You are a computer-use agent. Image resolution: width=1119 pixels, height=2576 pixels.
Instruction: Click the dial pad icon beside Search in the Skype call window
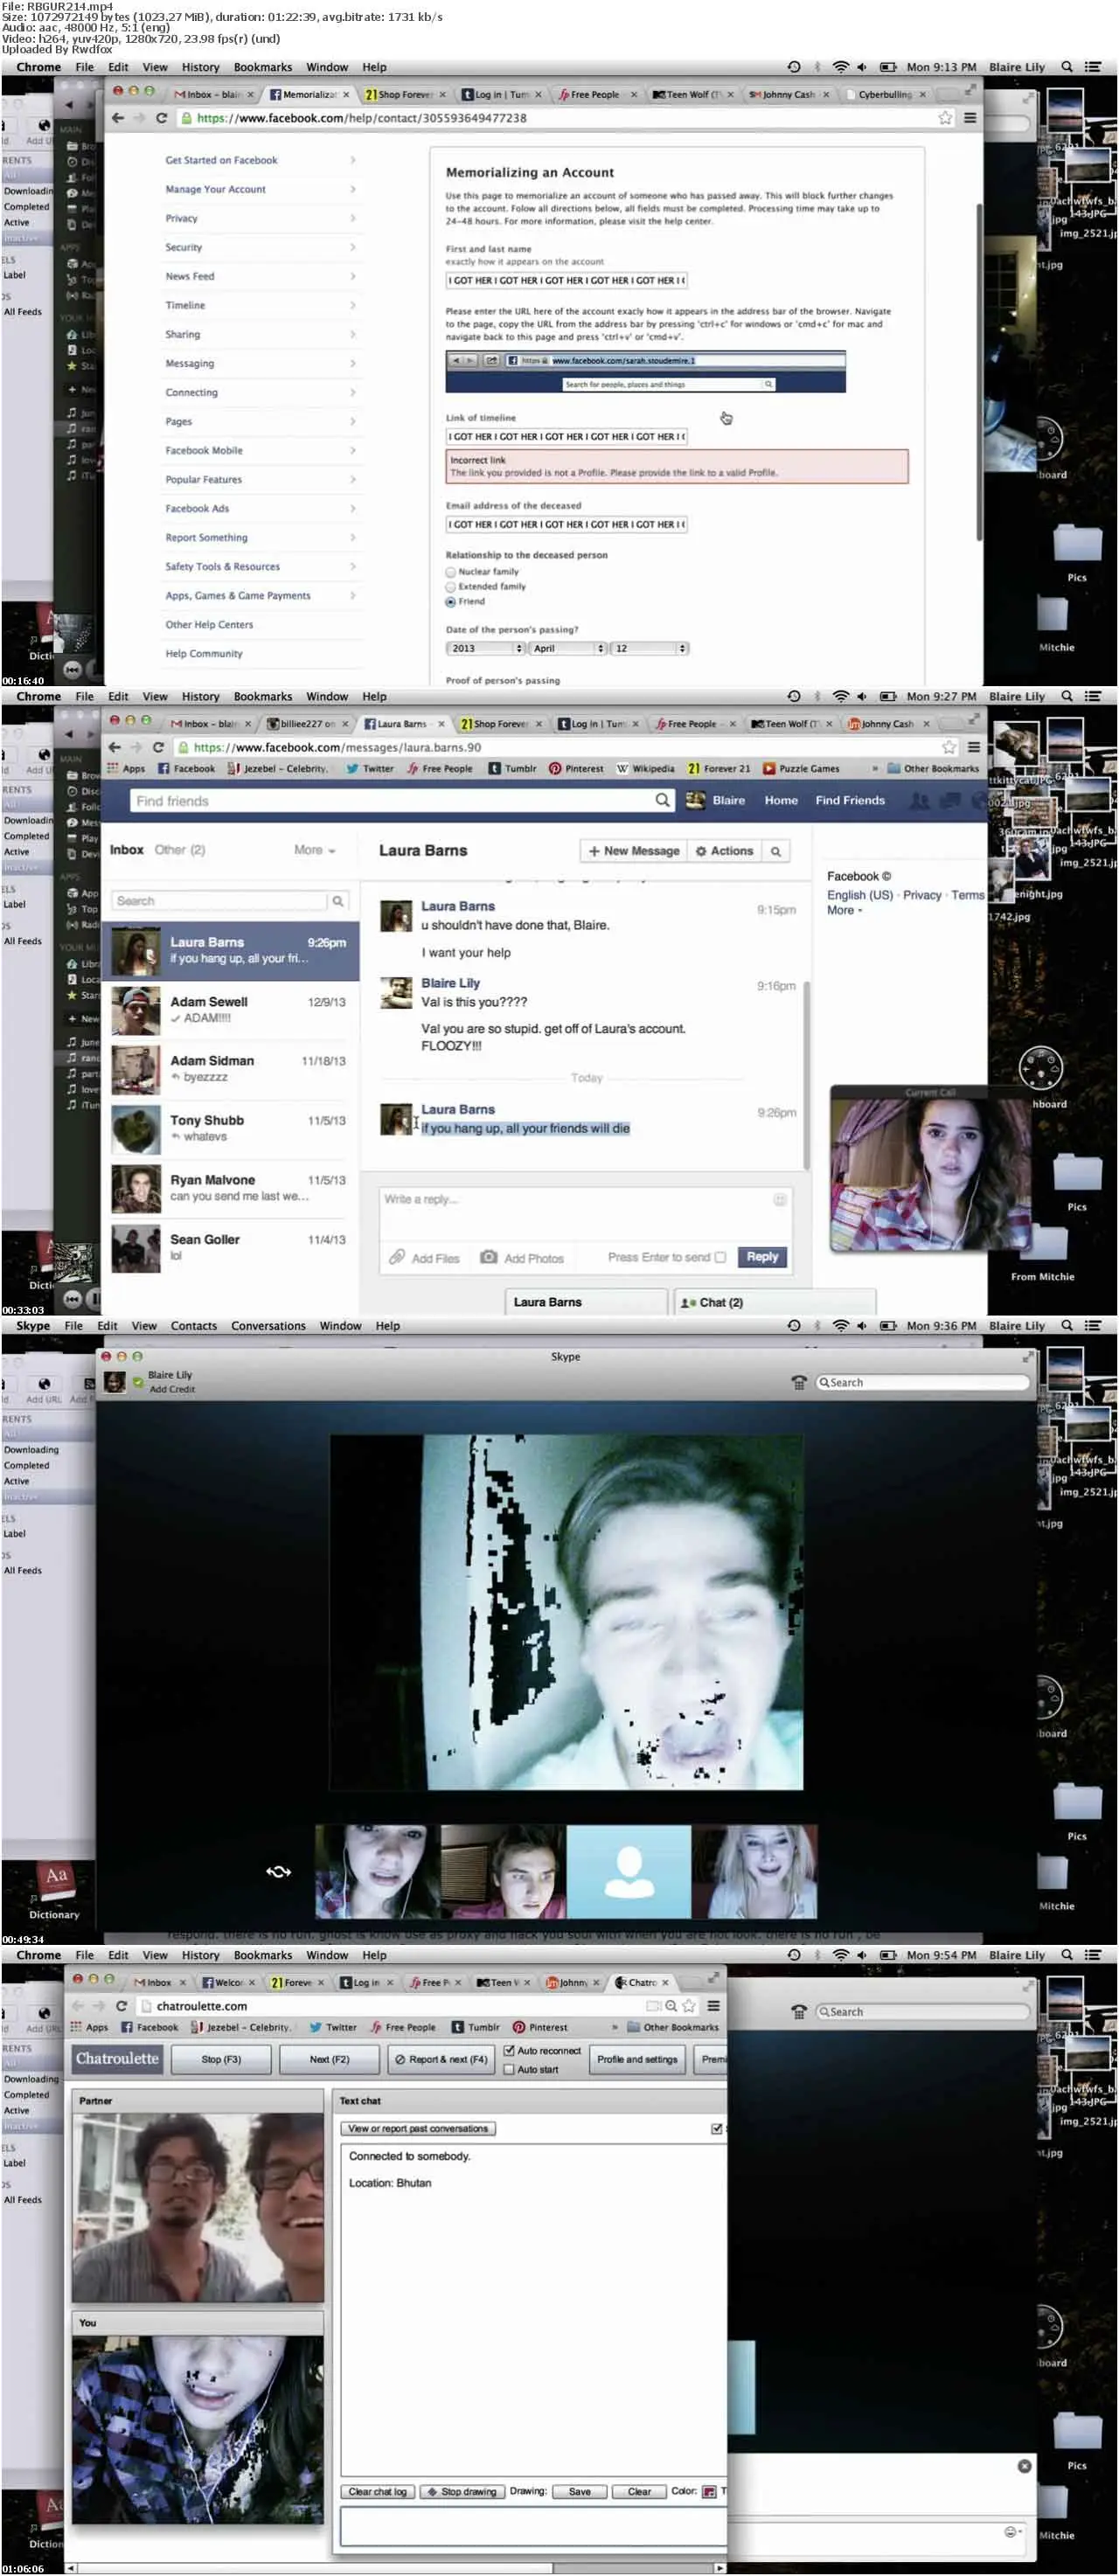tap(799, 1382)
